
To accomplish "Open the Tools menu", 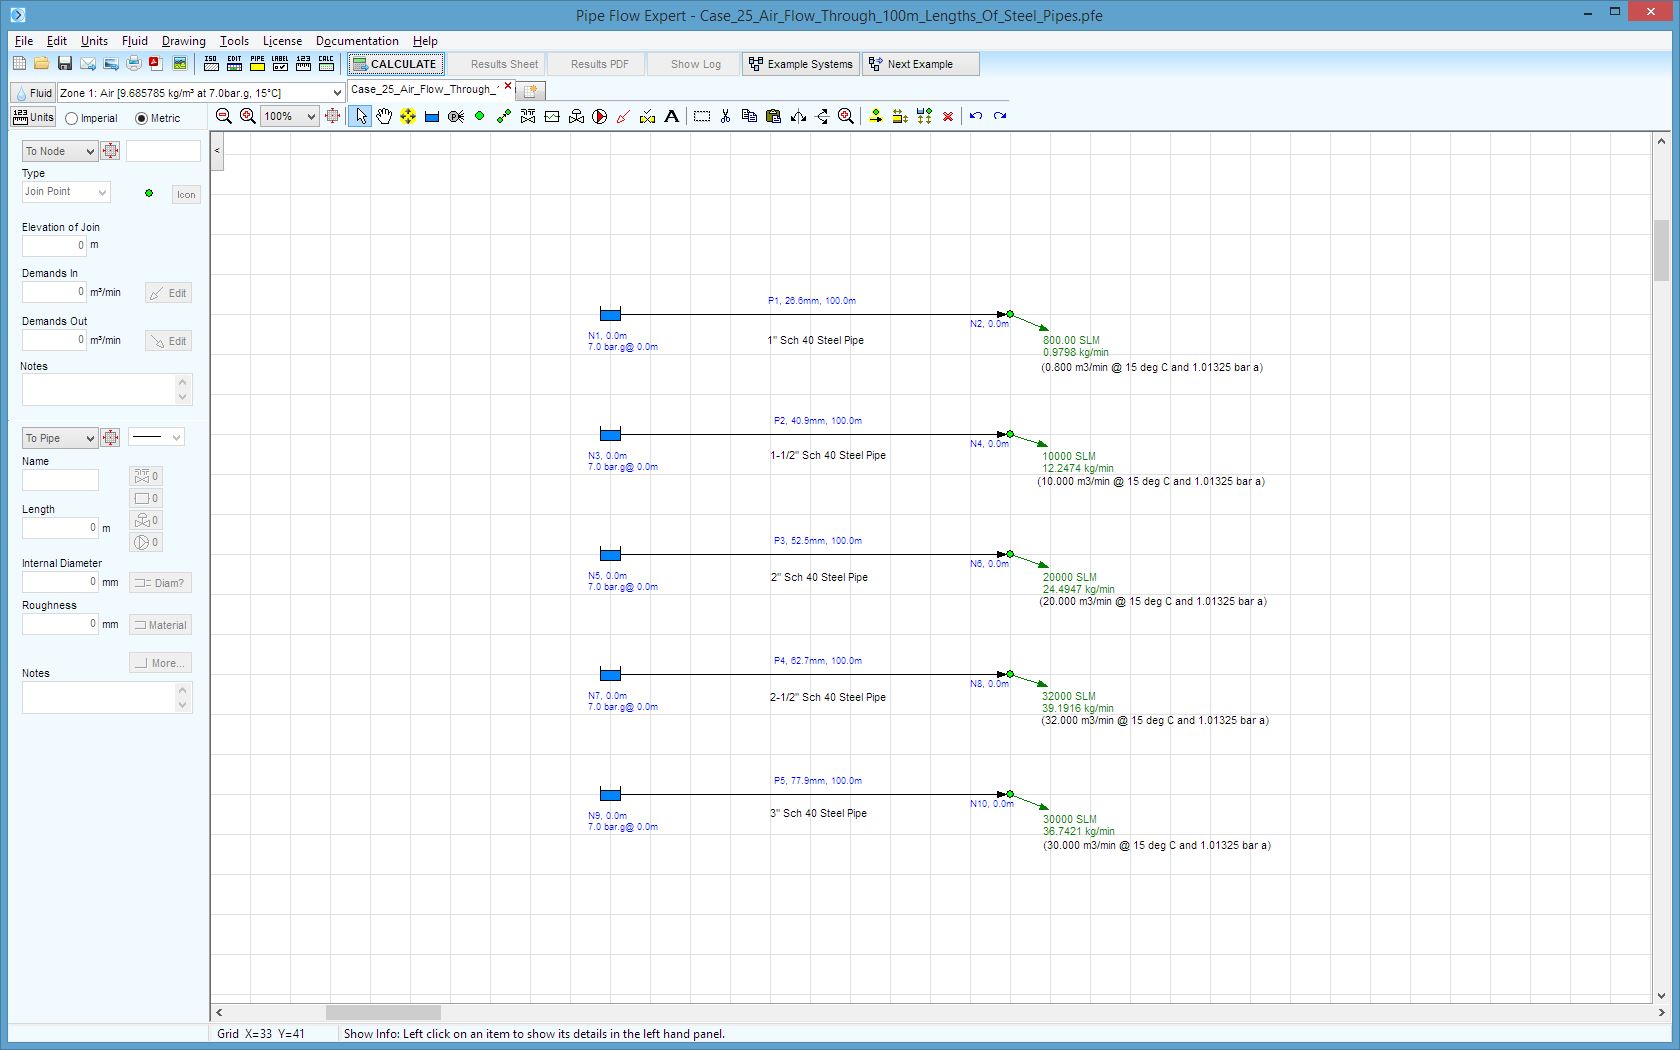I will [x=234, y=41].
